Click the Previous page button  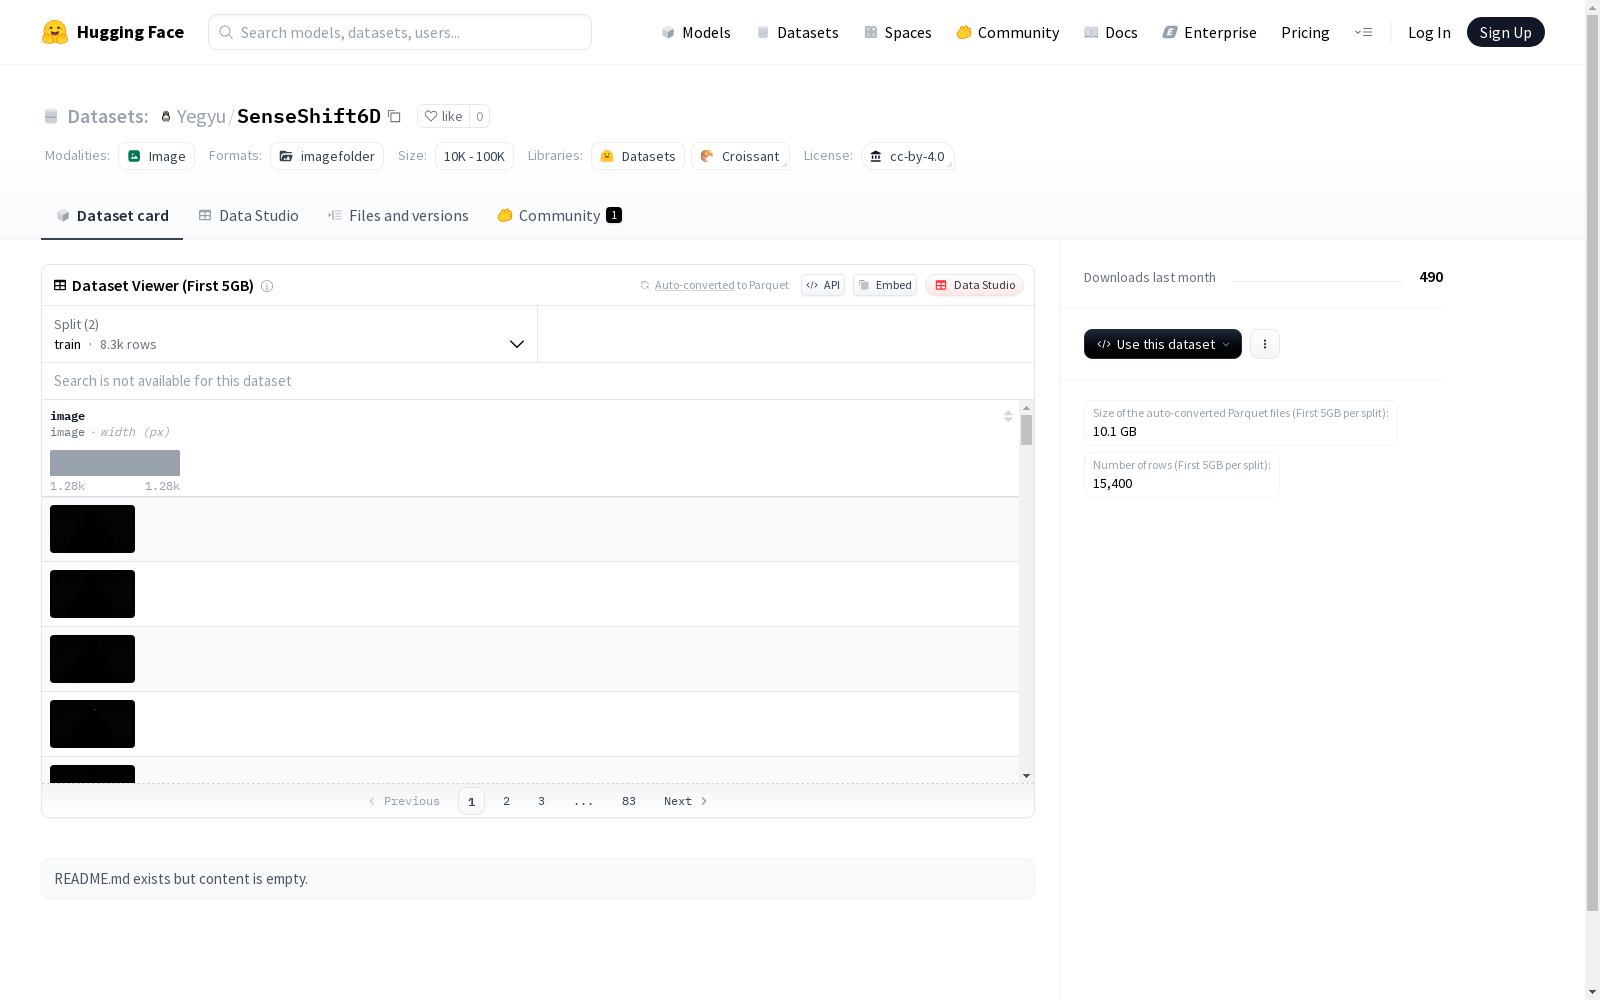404,801
